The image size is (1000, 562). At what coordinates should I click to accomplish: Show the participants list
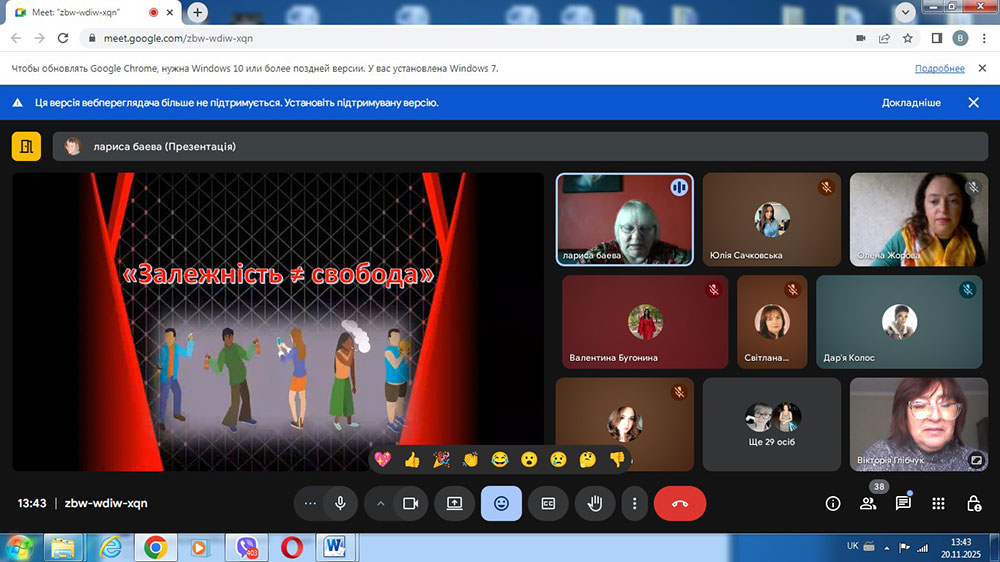tap(868, 503)
